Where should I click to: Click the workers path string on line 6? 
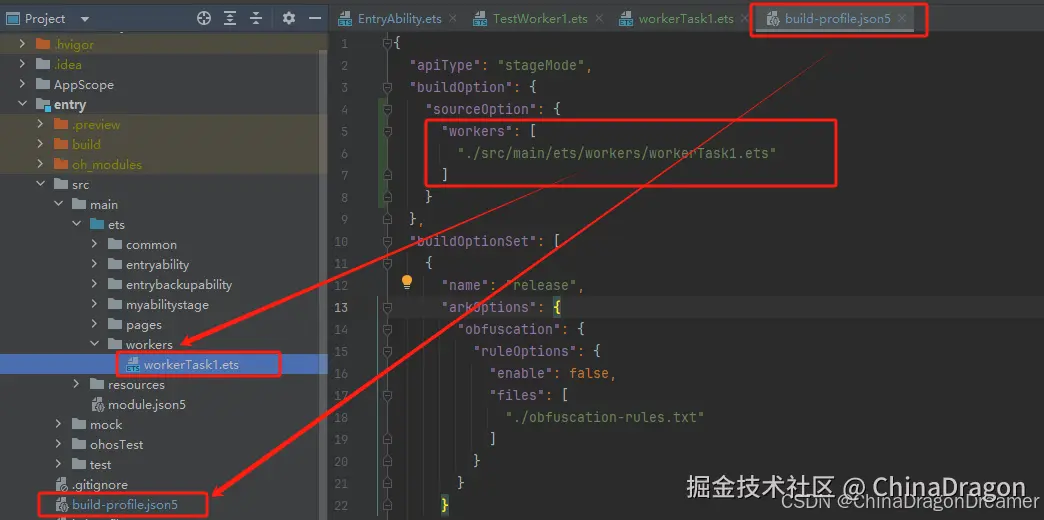pos(617,153)
